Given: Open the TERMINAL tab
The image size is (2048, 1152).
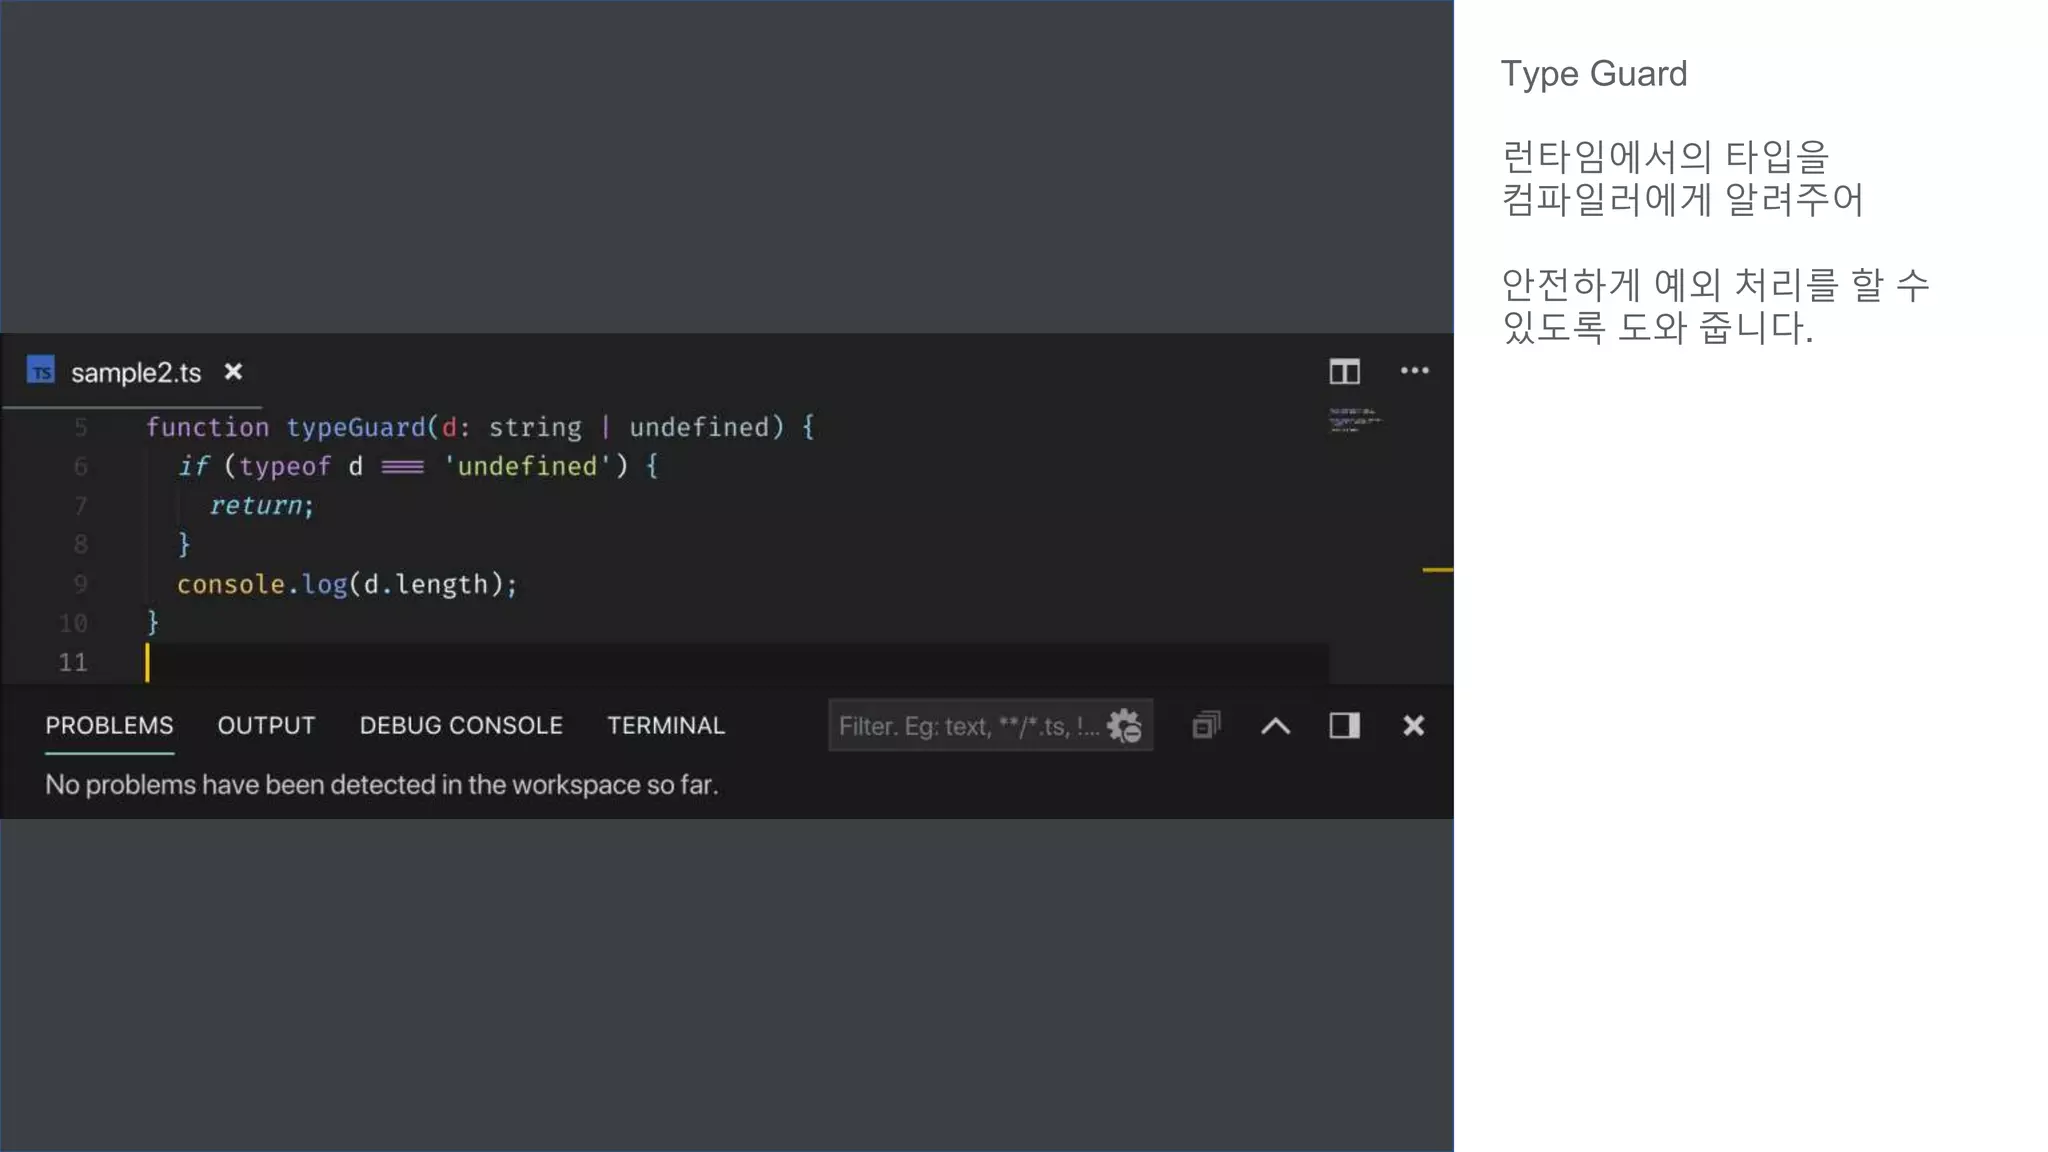Looking at the screenshot, I should (666, 726).
